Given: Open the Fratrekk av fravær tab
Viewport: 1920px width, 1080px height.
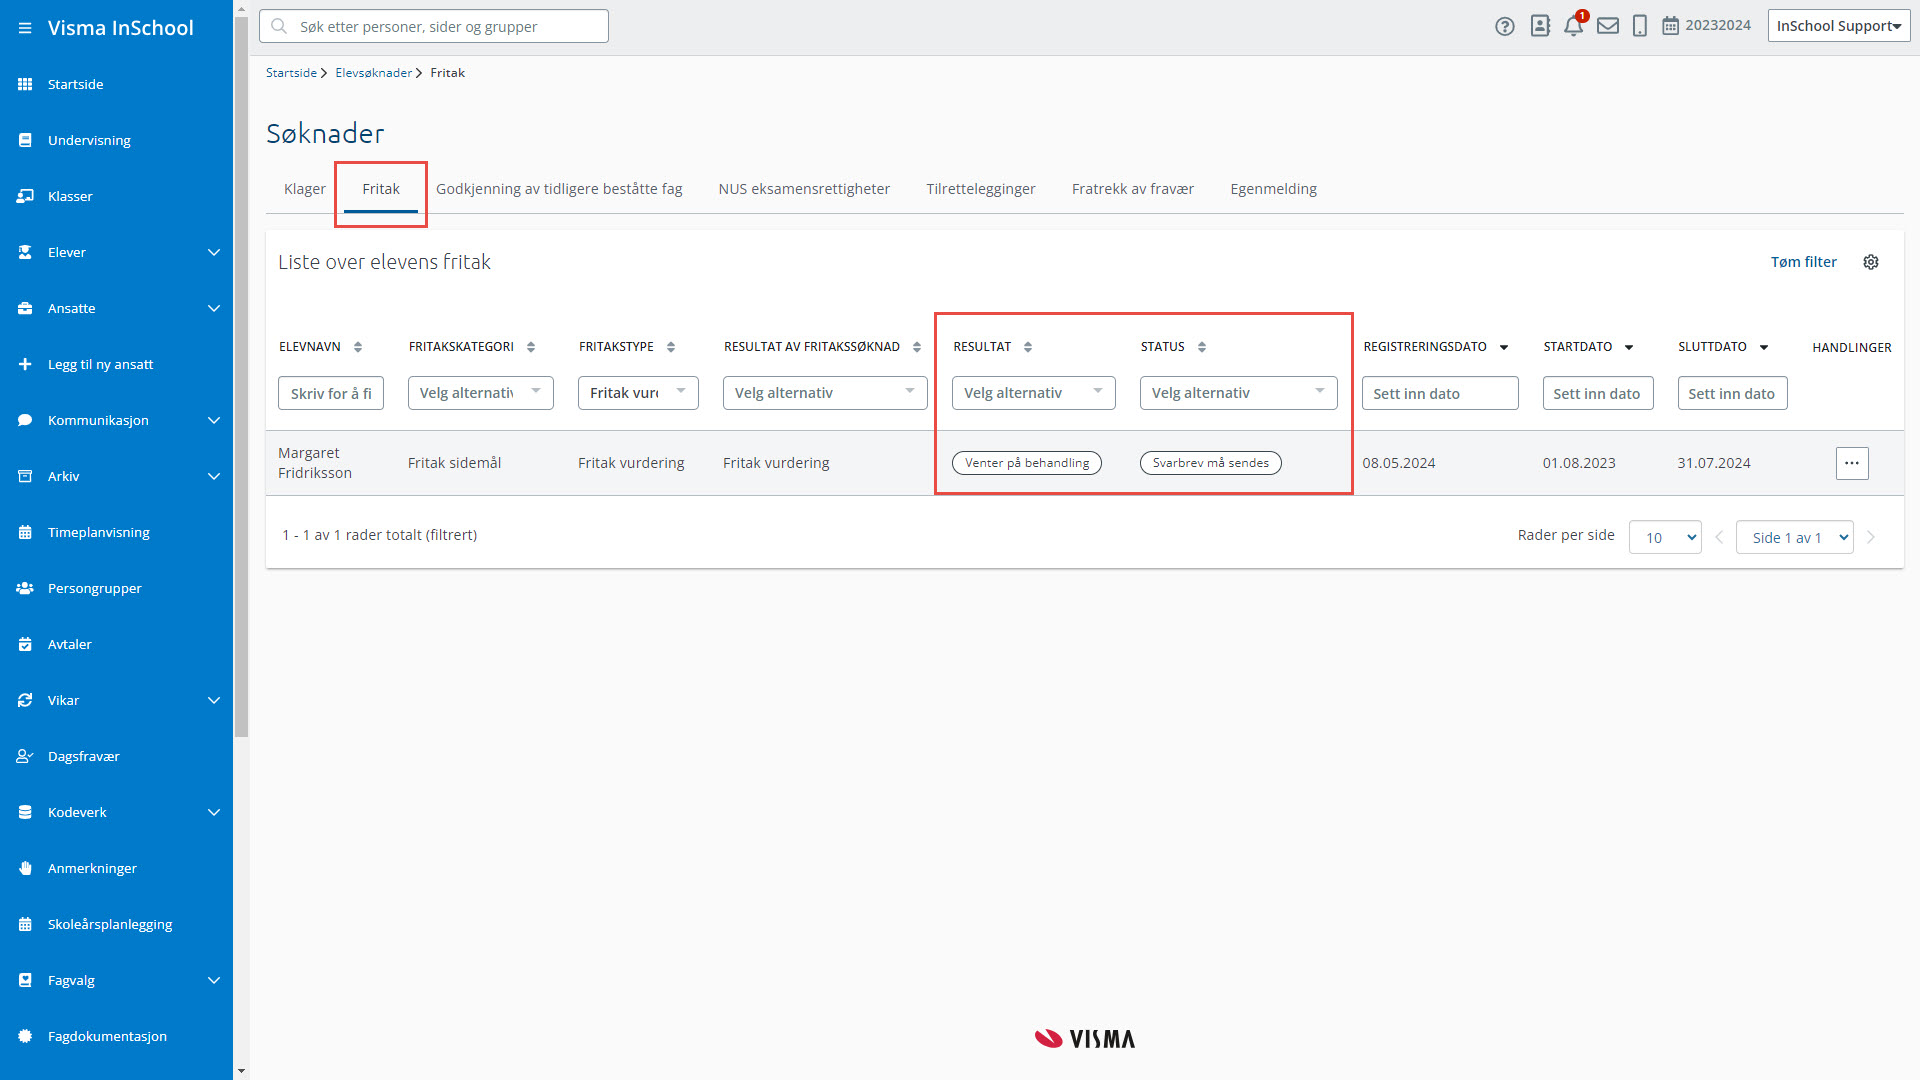Looking at the screenshot, I should point(1133,189).
